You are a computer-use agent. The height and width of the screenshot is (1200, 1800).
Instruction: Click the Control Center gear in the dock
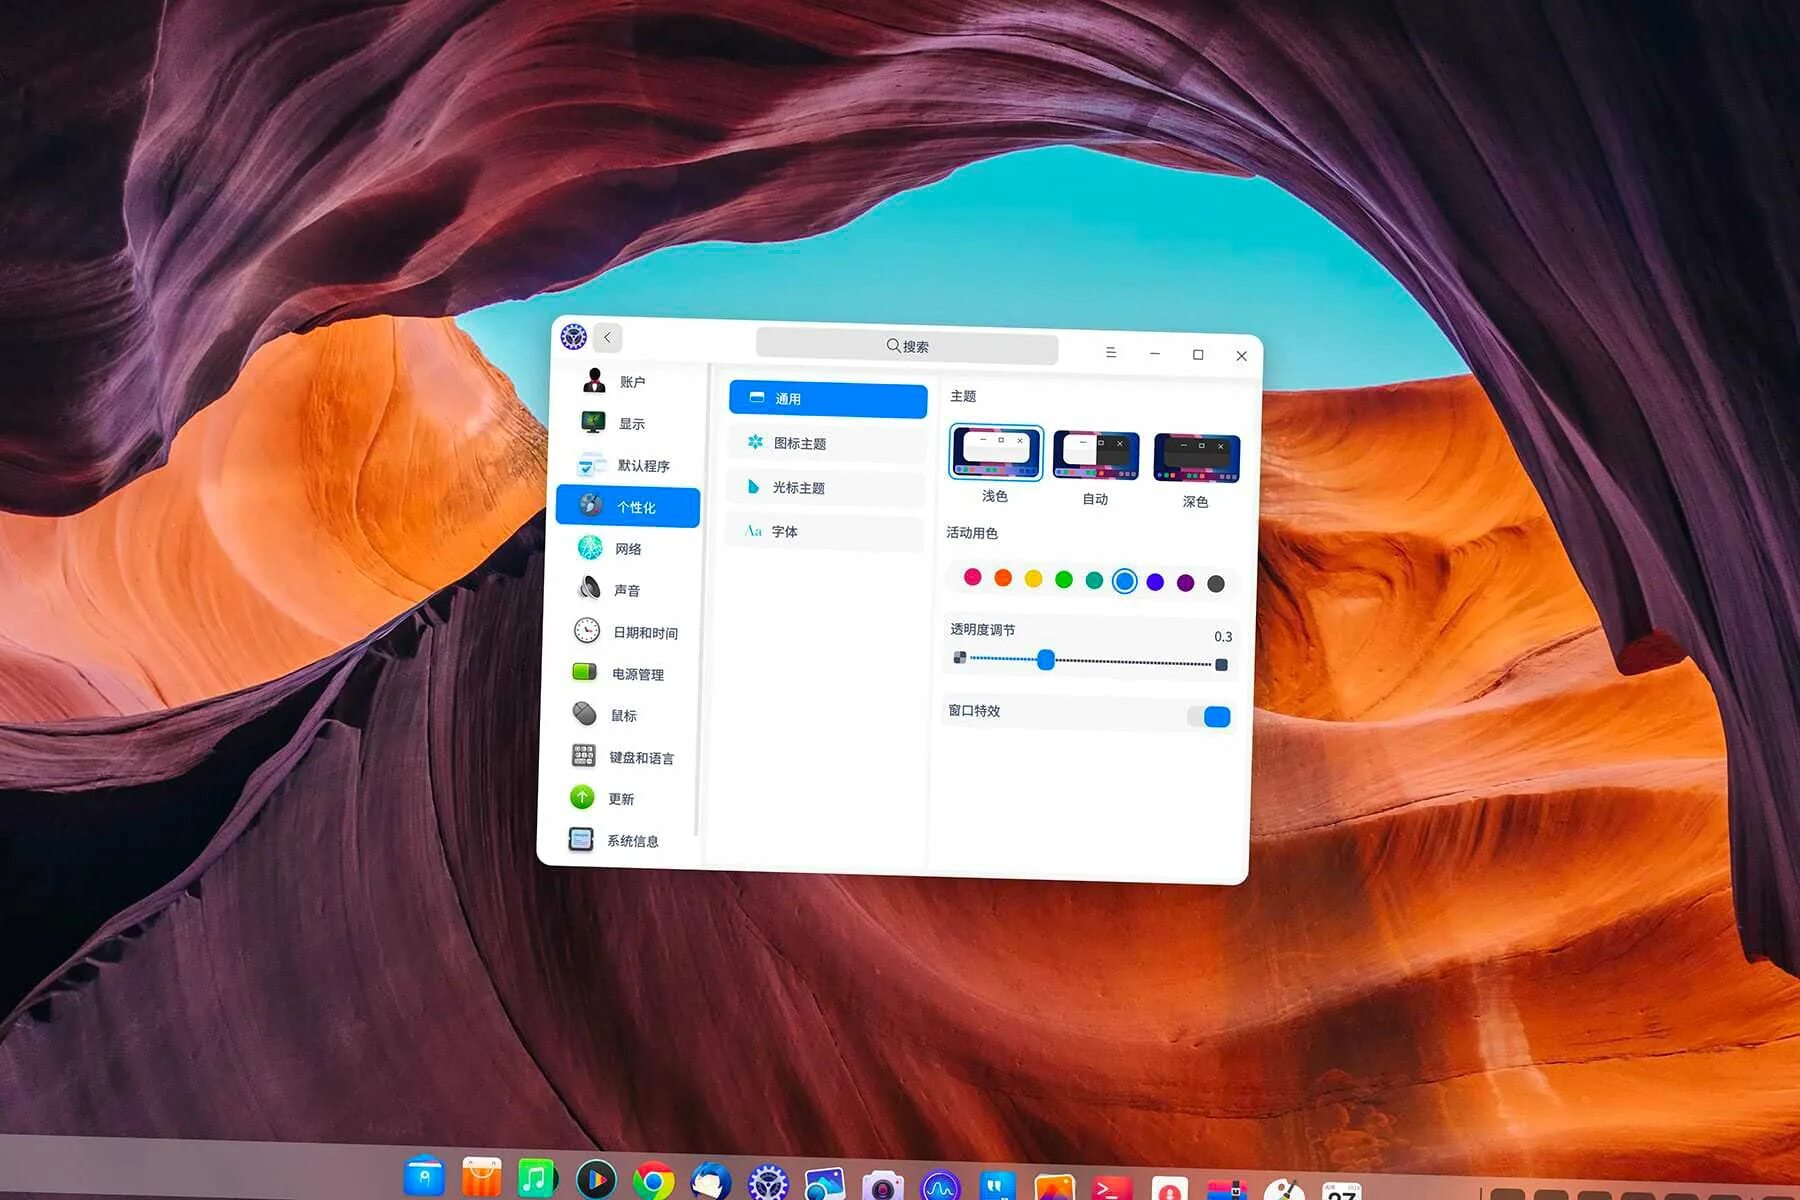pos(768,1184)
